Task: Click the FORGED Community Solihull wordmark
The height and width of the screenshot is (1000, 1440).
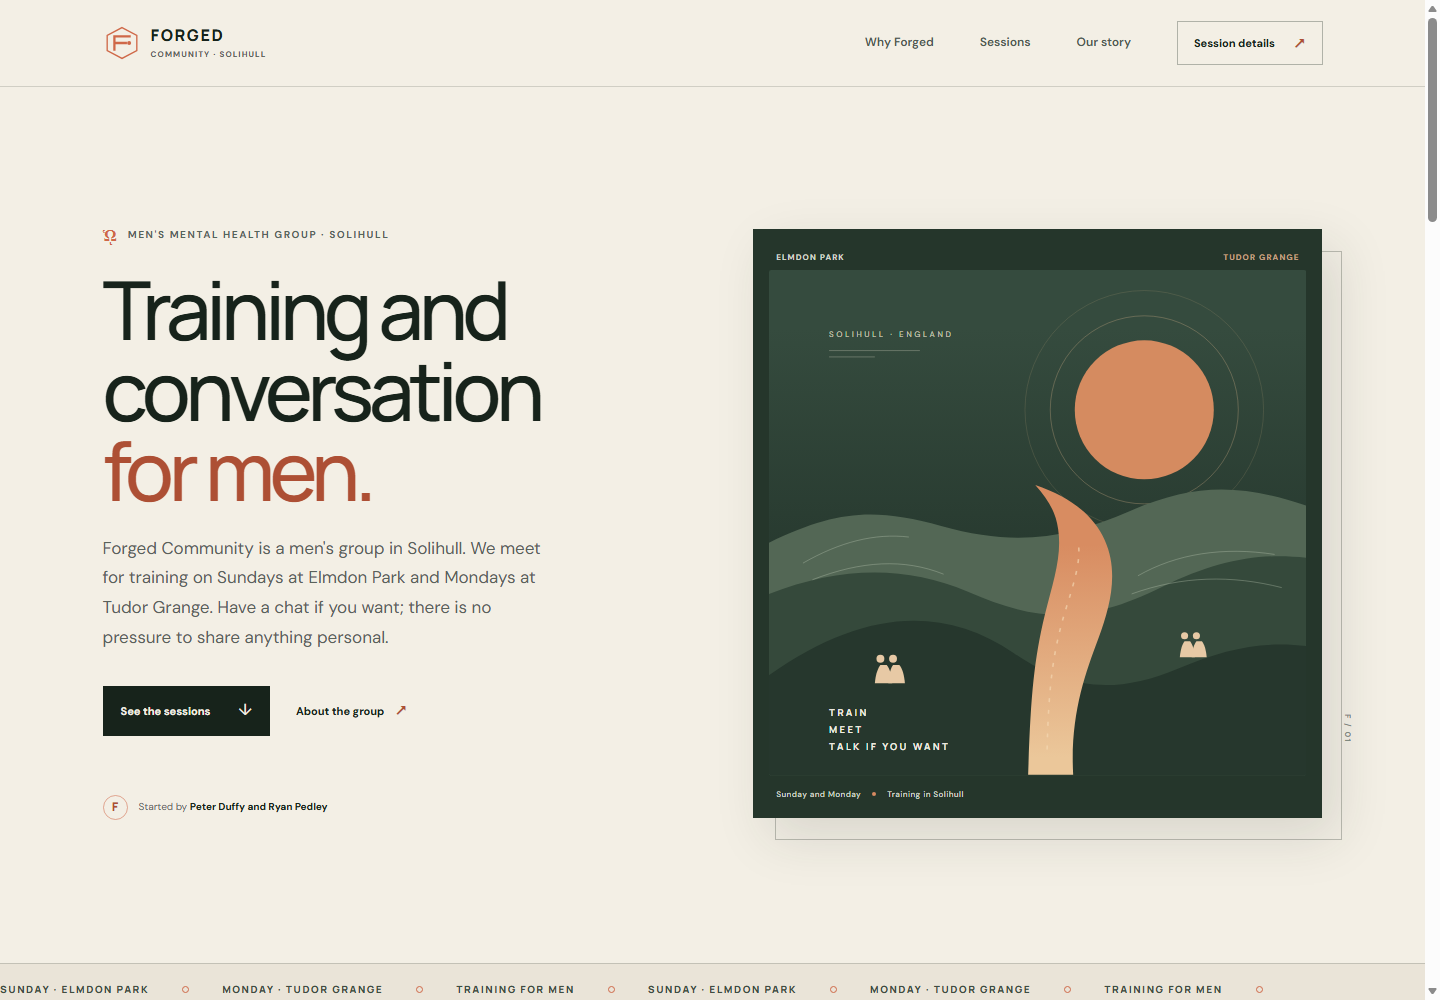Action: [208, 43]
